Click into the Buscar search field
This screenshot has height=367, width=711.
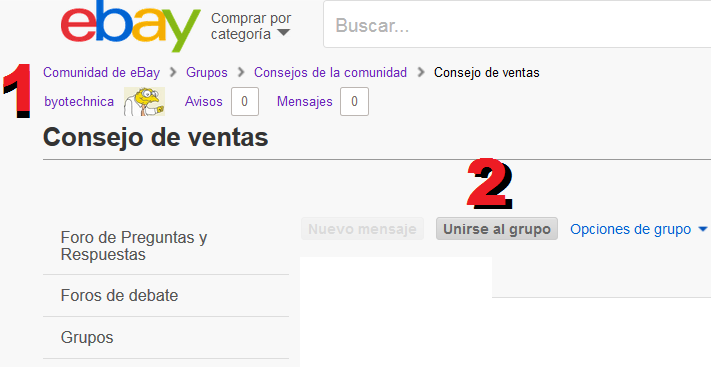(x=517, y=25)
